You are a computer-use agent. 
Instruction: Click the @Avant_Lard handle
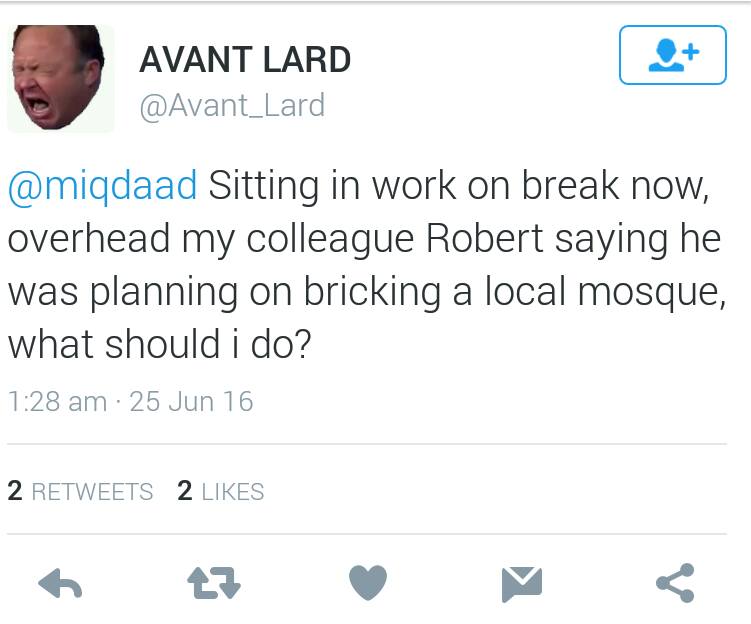click(232, 105)
